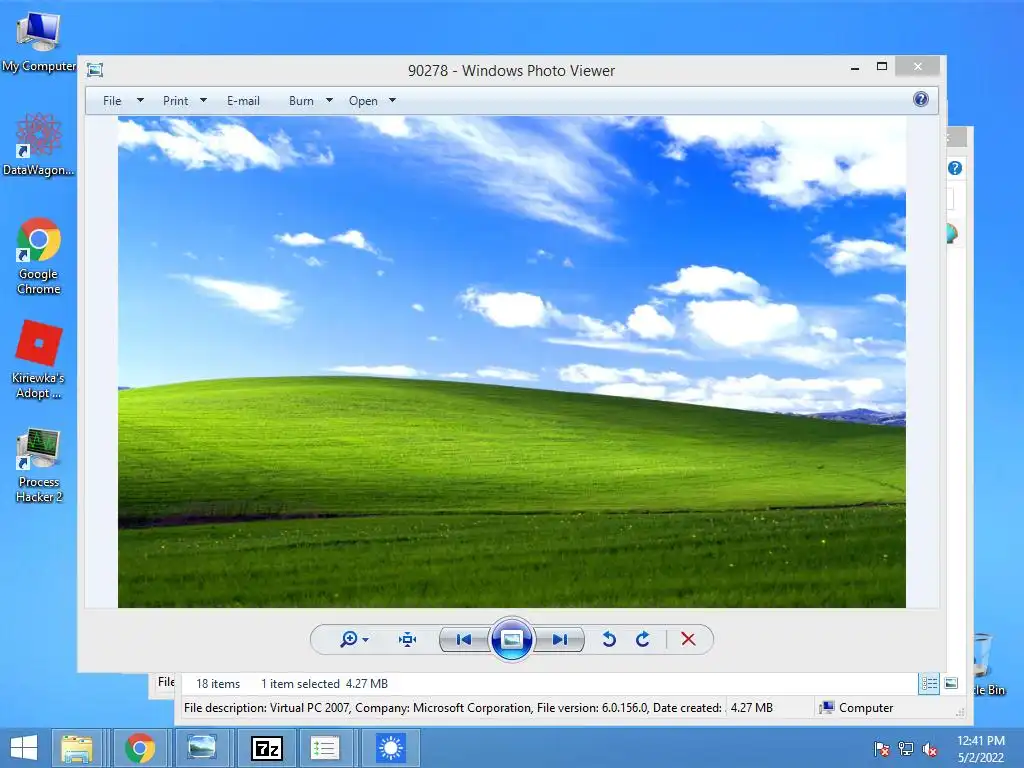
Task: Open 7-Zip from the taskbar
Action: (x=267, y=748)
